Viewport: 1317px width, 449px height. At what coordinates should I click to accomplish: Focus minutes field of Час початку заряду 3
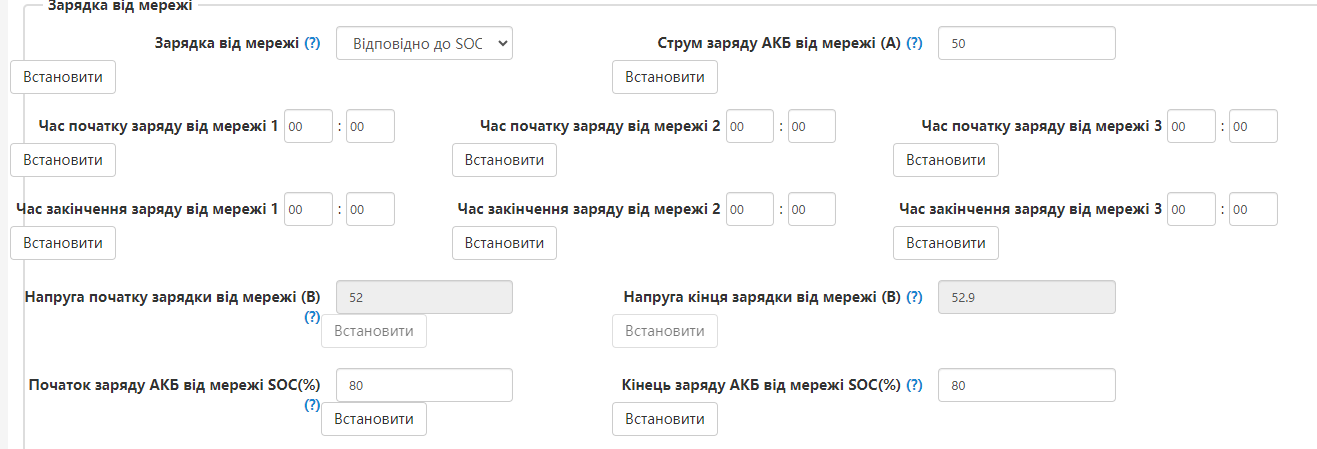(x=1254, y=126)
